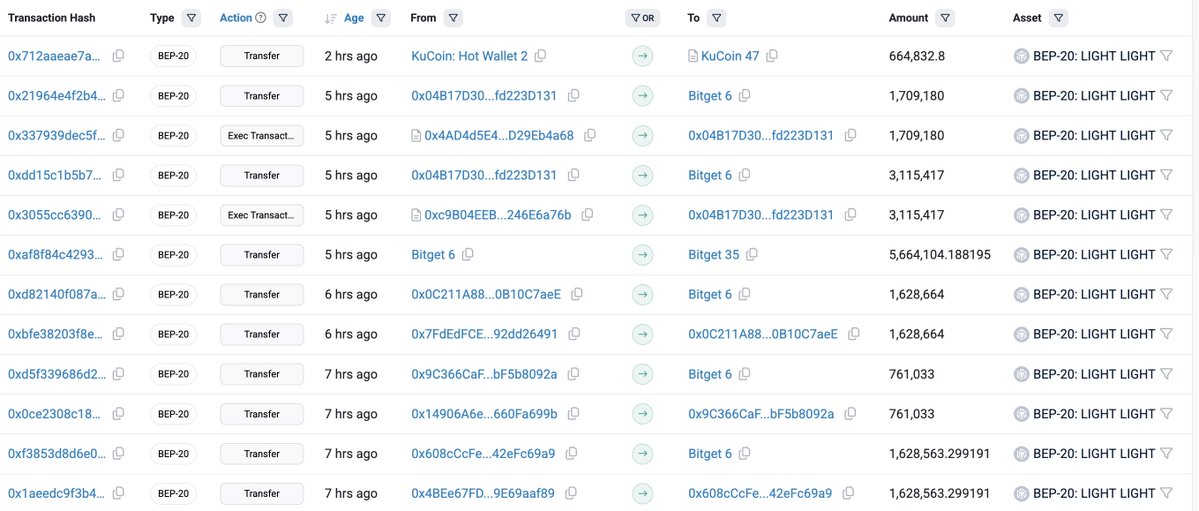Viewport: 1199px width, 511px height.
Task: Toggle the OR filter between From and To
Action: click(642, 18)
